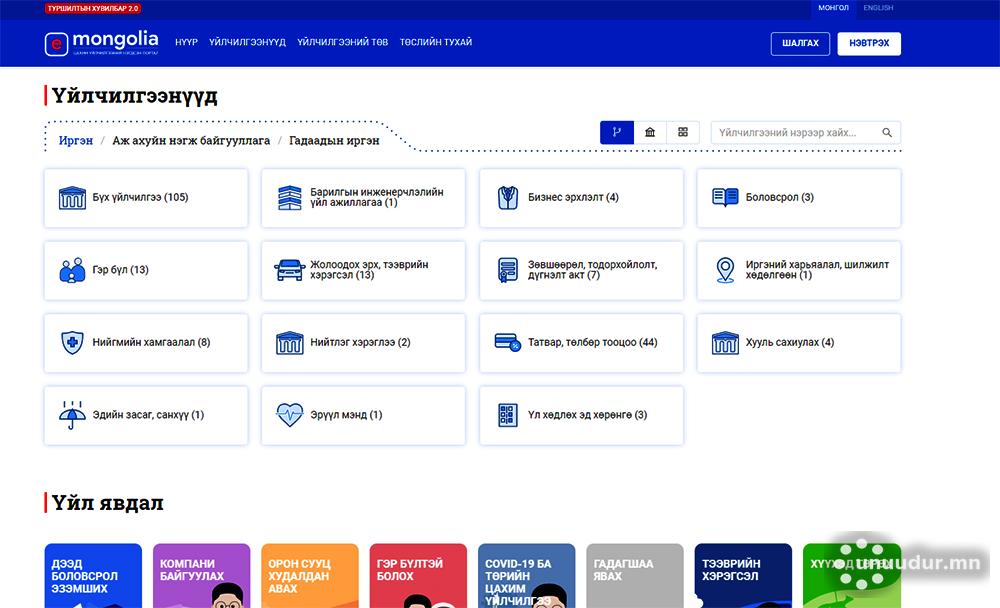This screenshot has width=1000, height=608.
Task: Open the ТӨСЛИЙН ТУХАЙ menu item
Action: (436, 43)
